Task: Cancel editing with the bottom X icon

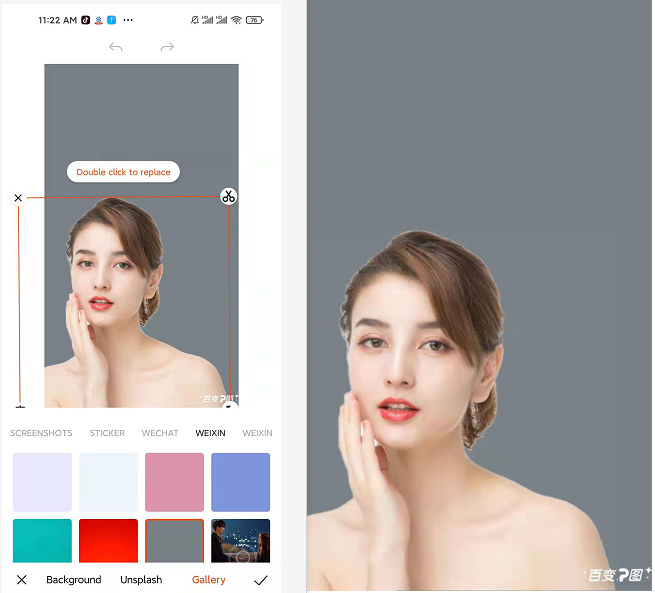Action: (x=22, y=579)
